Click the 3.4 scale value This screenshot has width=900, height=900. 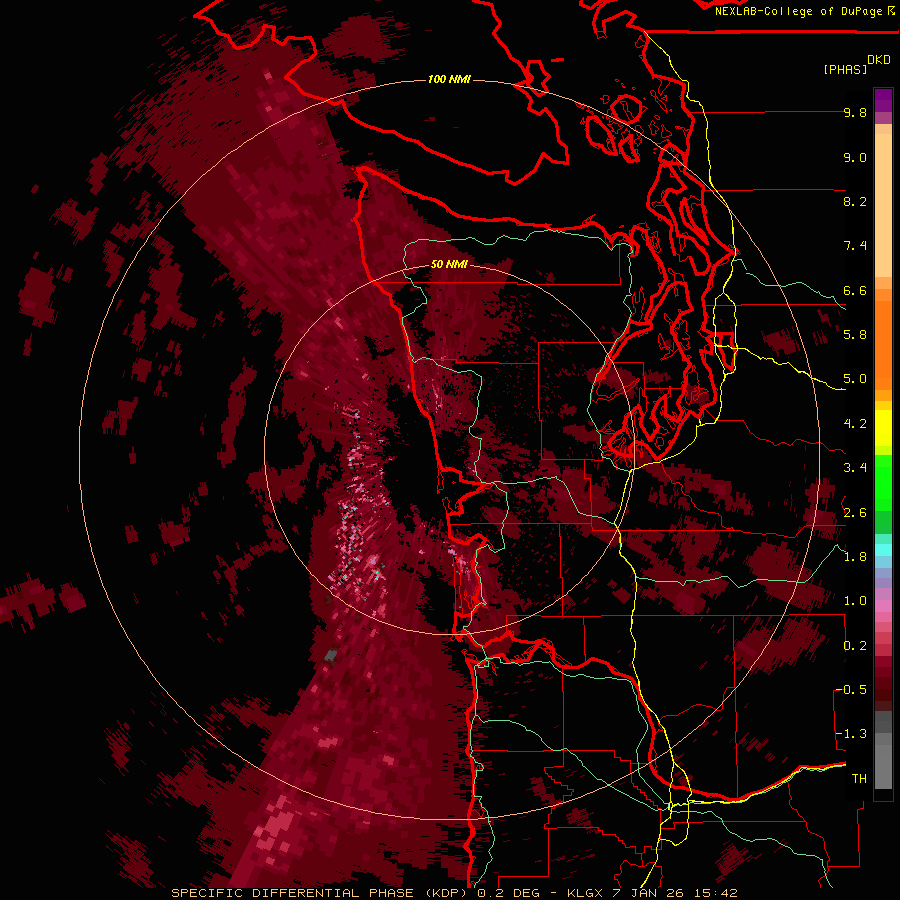coord(855,468)
